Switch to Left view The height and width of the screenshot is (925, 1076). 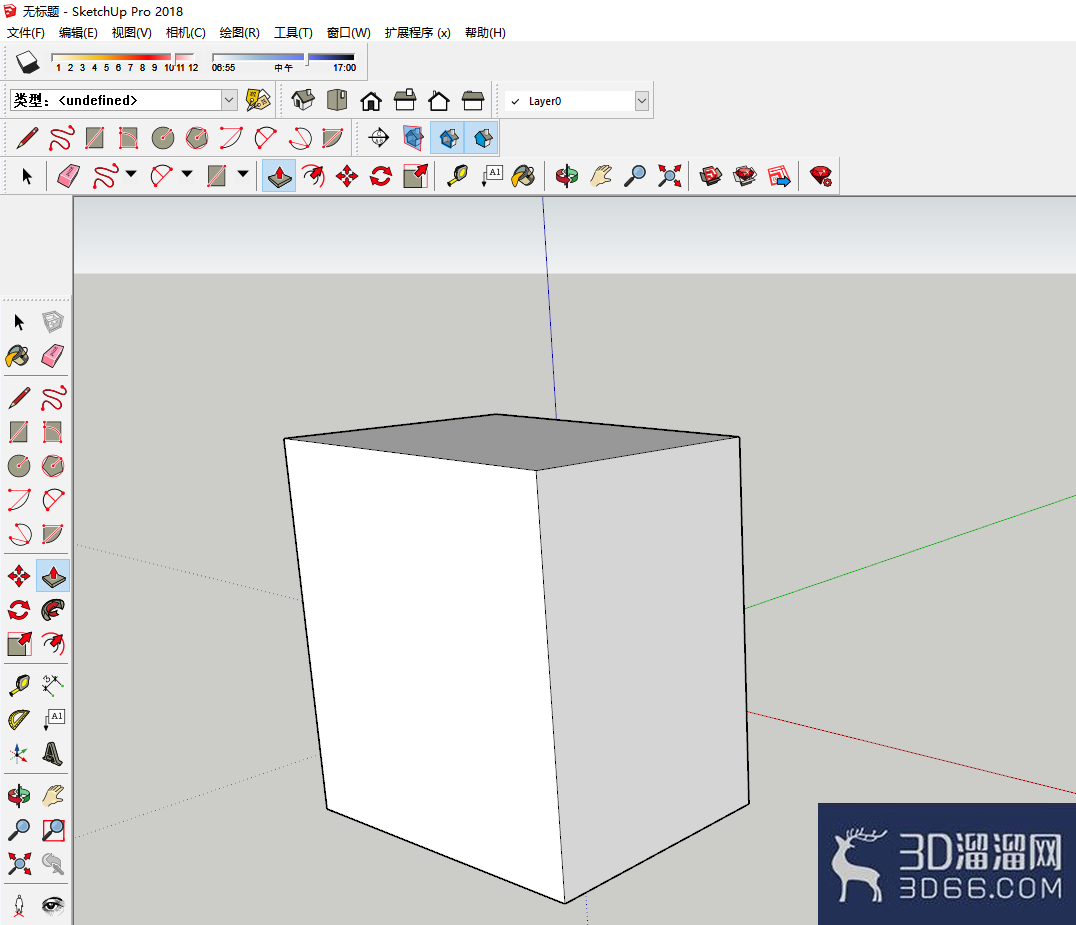[473, 100]
